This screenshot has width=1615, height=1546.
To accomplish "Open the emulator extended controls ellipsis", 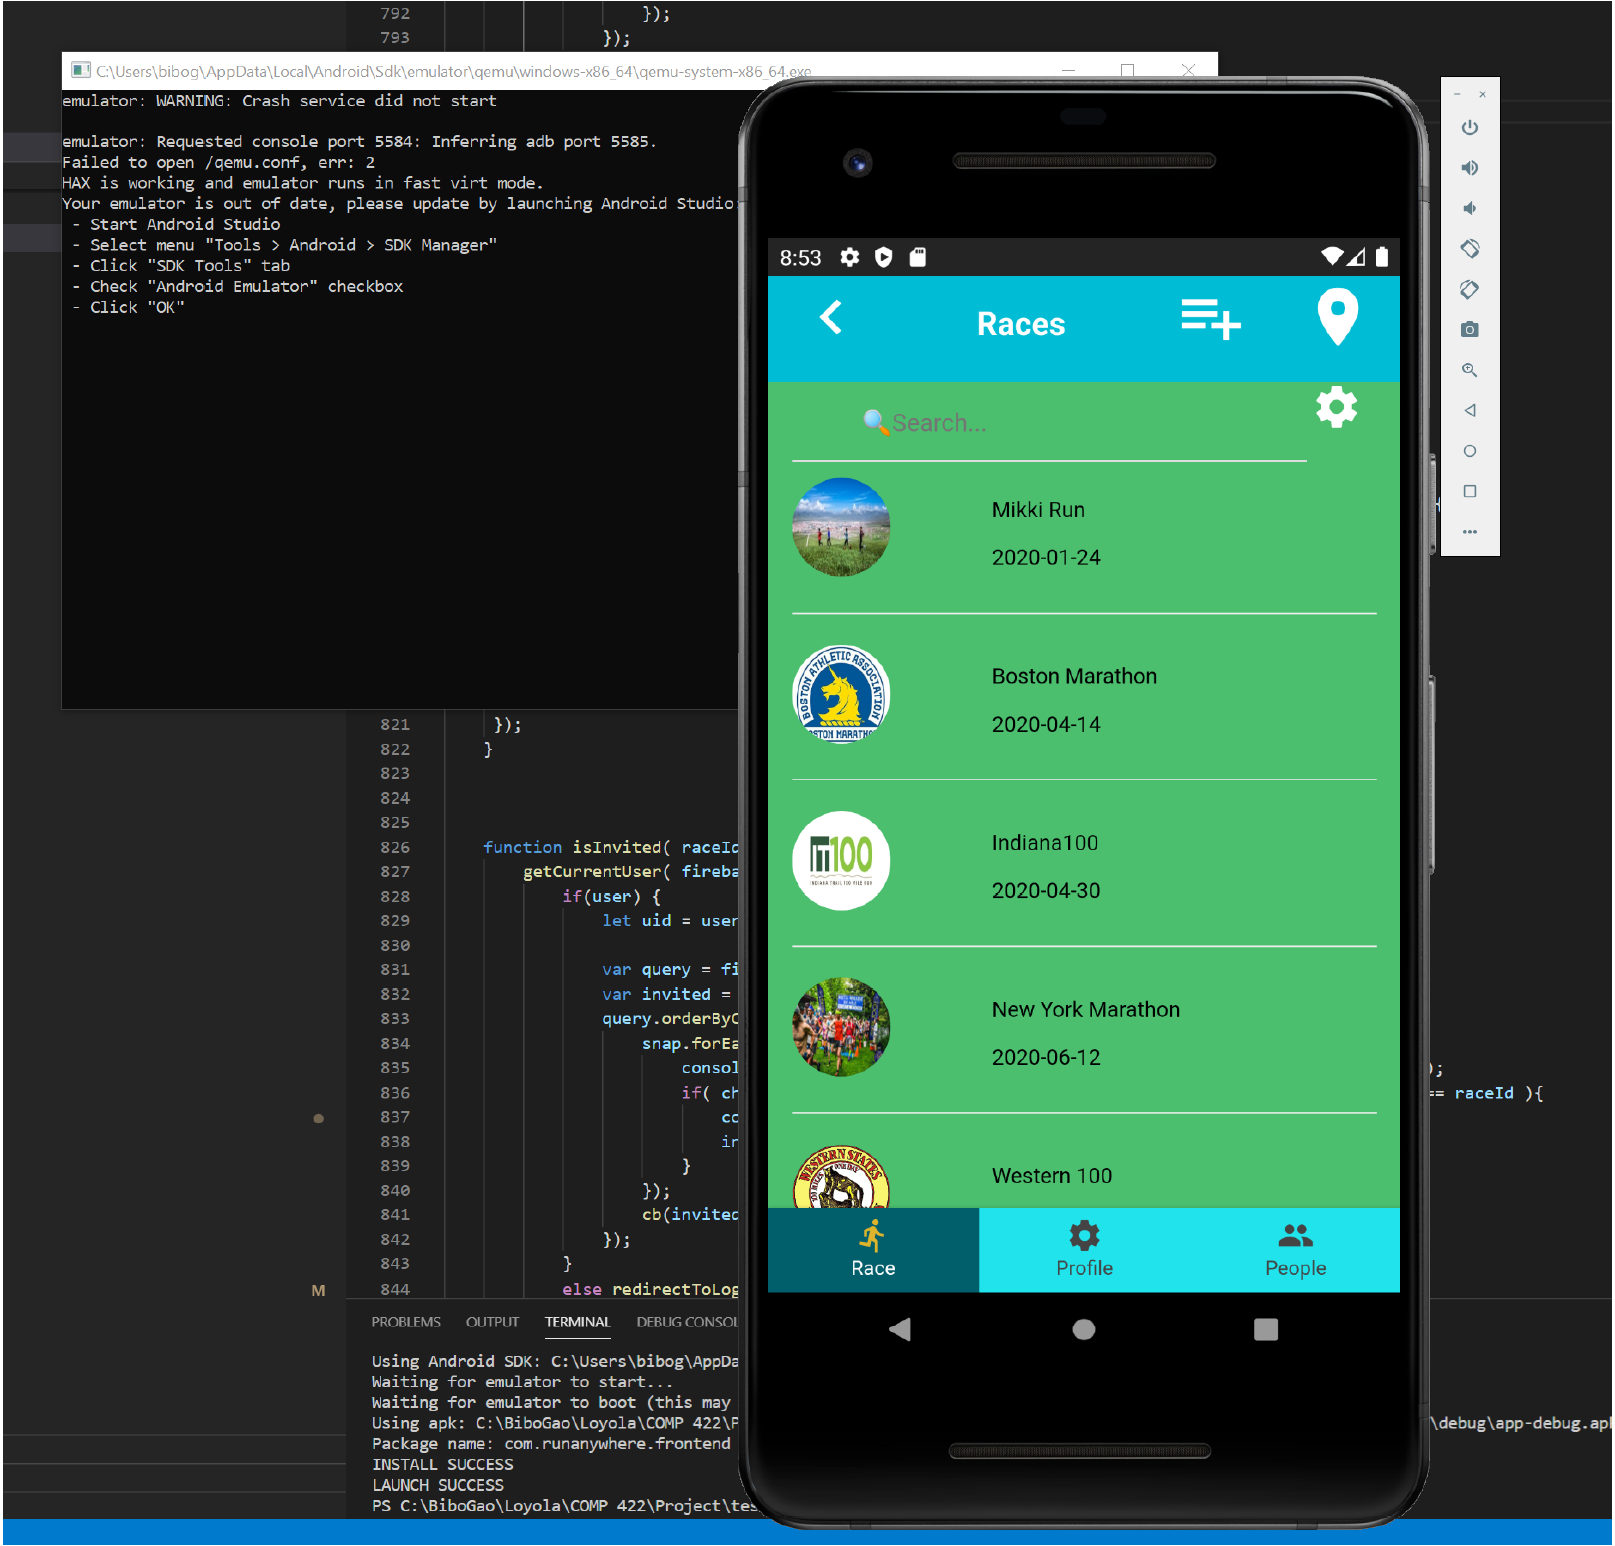I will (x=1469, y=532).
